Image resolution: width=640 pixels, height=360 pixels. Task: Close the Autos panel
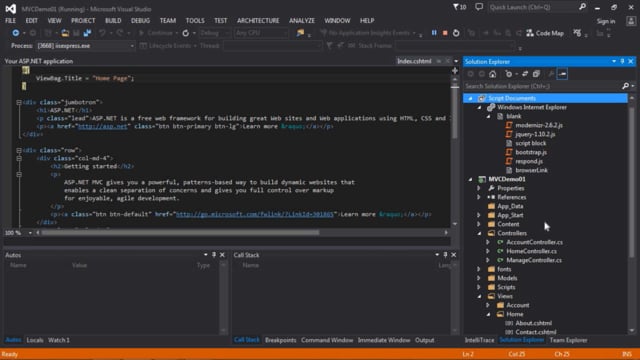pos(222,255)
